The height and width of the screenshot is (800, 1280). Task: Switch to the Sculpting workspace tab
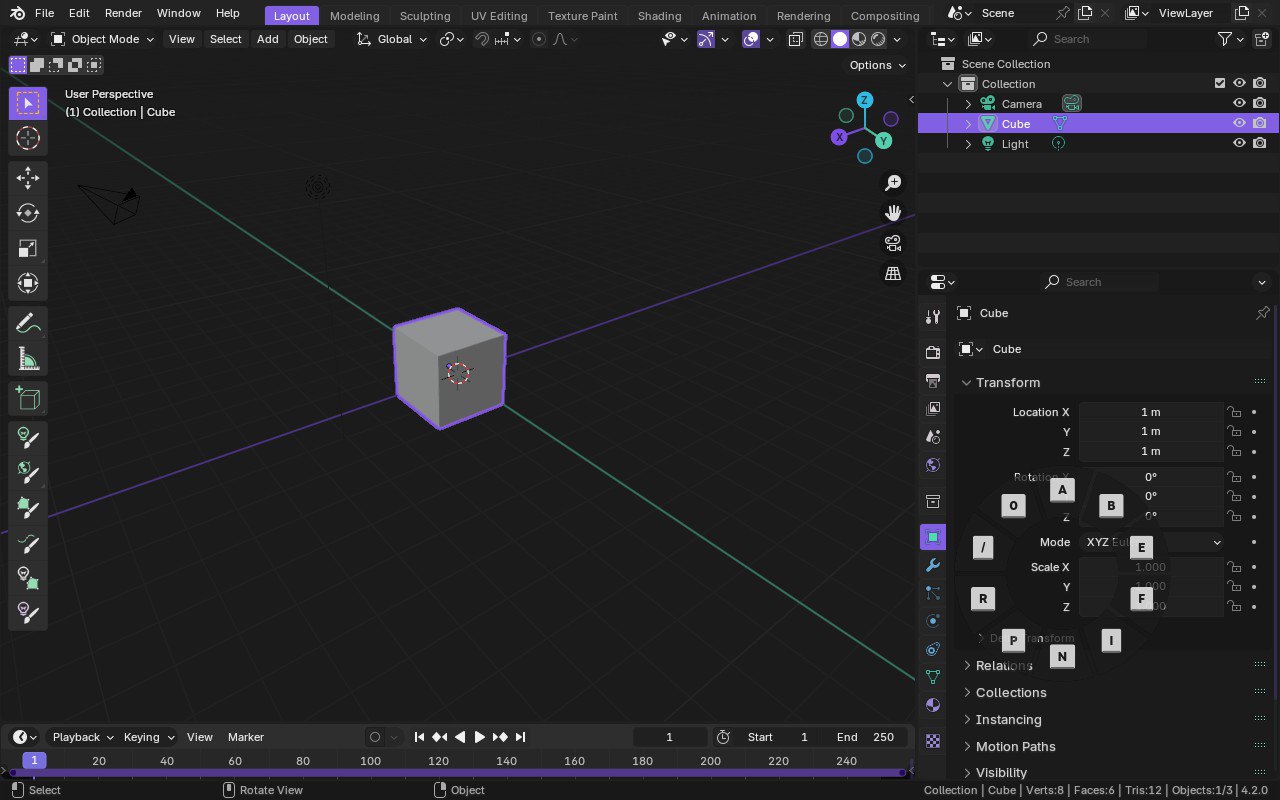tap(424, 15)
